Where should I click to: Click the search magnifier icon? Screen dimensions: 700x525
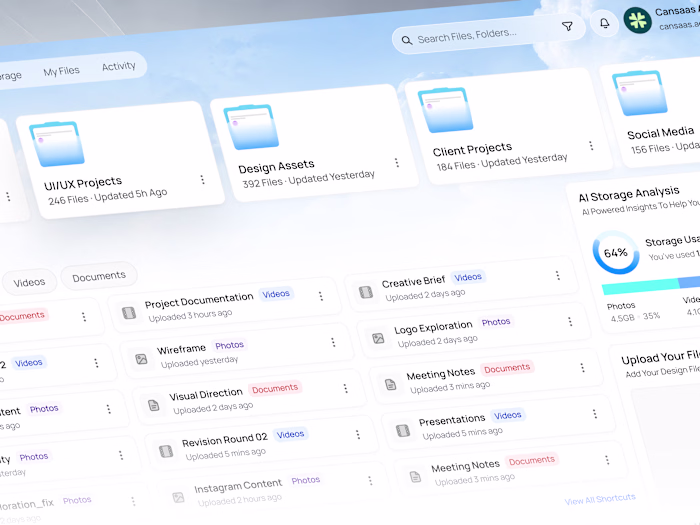(407, 41)
